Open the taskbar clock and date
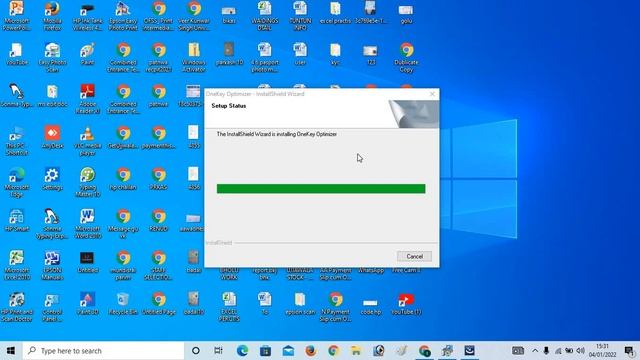Image resolution: width=640 pixels, height=360 pixels. point(602,351)
